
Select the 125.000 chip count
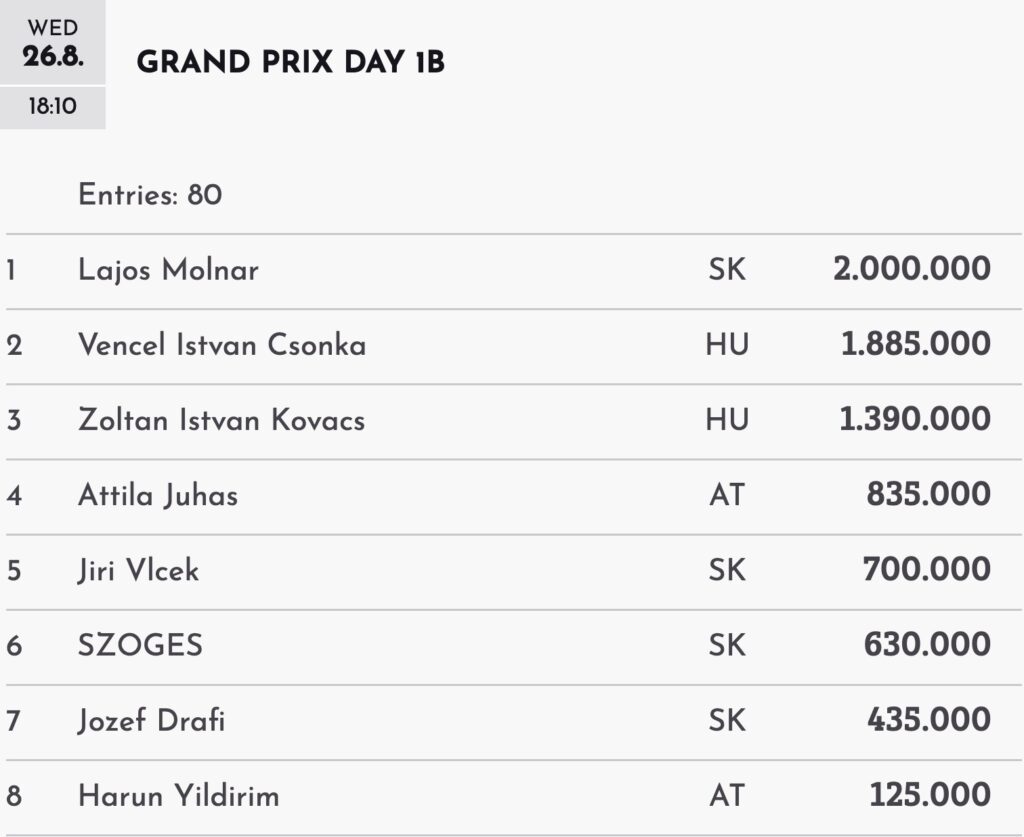pos(930,795)
